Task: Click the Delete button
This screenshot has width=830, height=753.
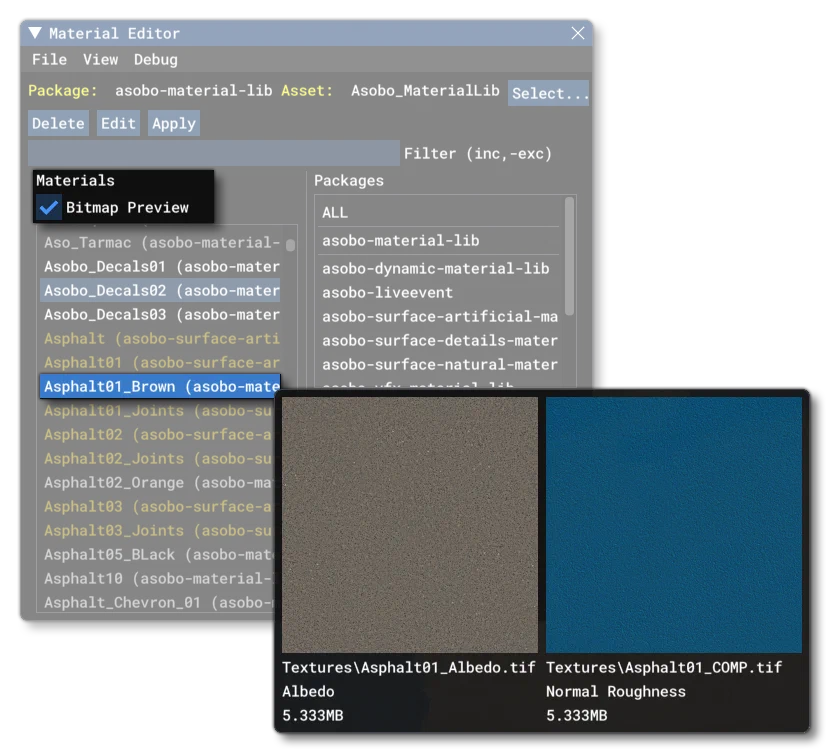Action: click(58, 123)
